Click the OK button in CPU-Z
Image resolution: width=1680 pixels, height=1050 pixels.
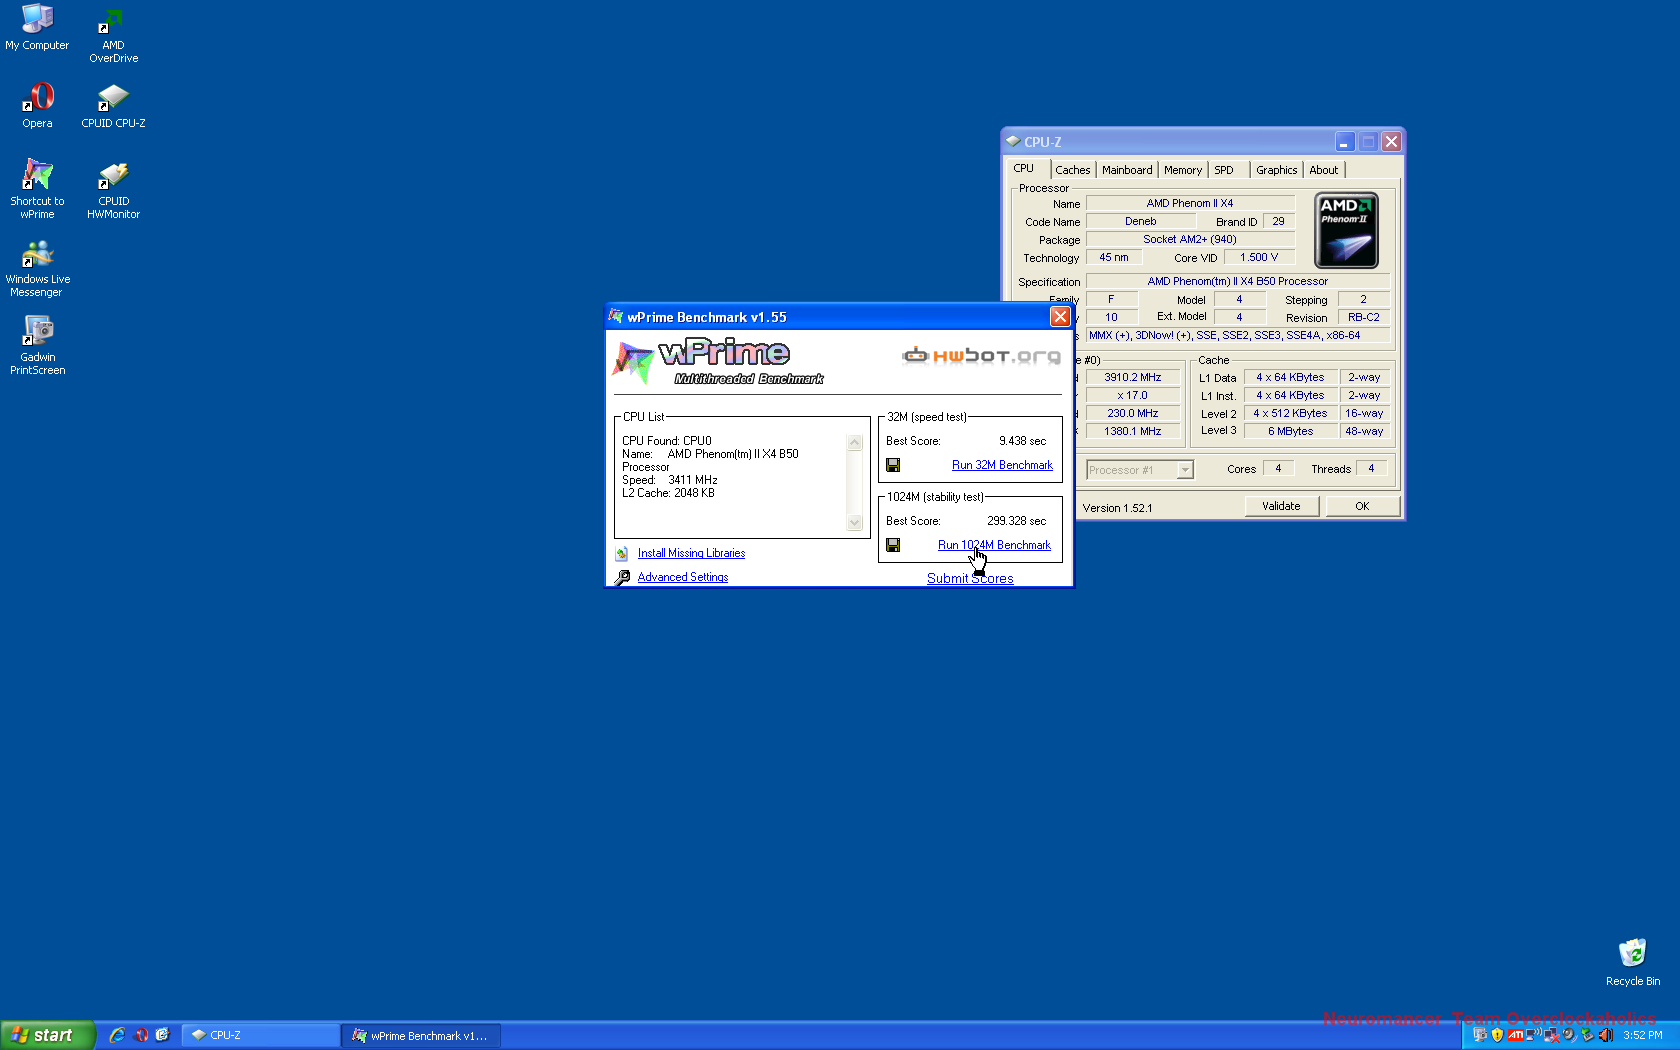pyautogui.click(x=1362, y=506)
